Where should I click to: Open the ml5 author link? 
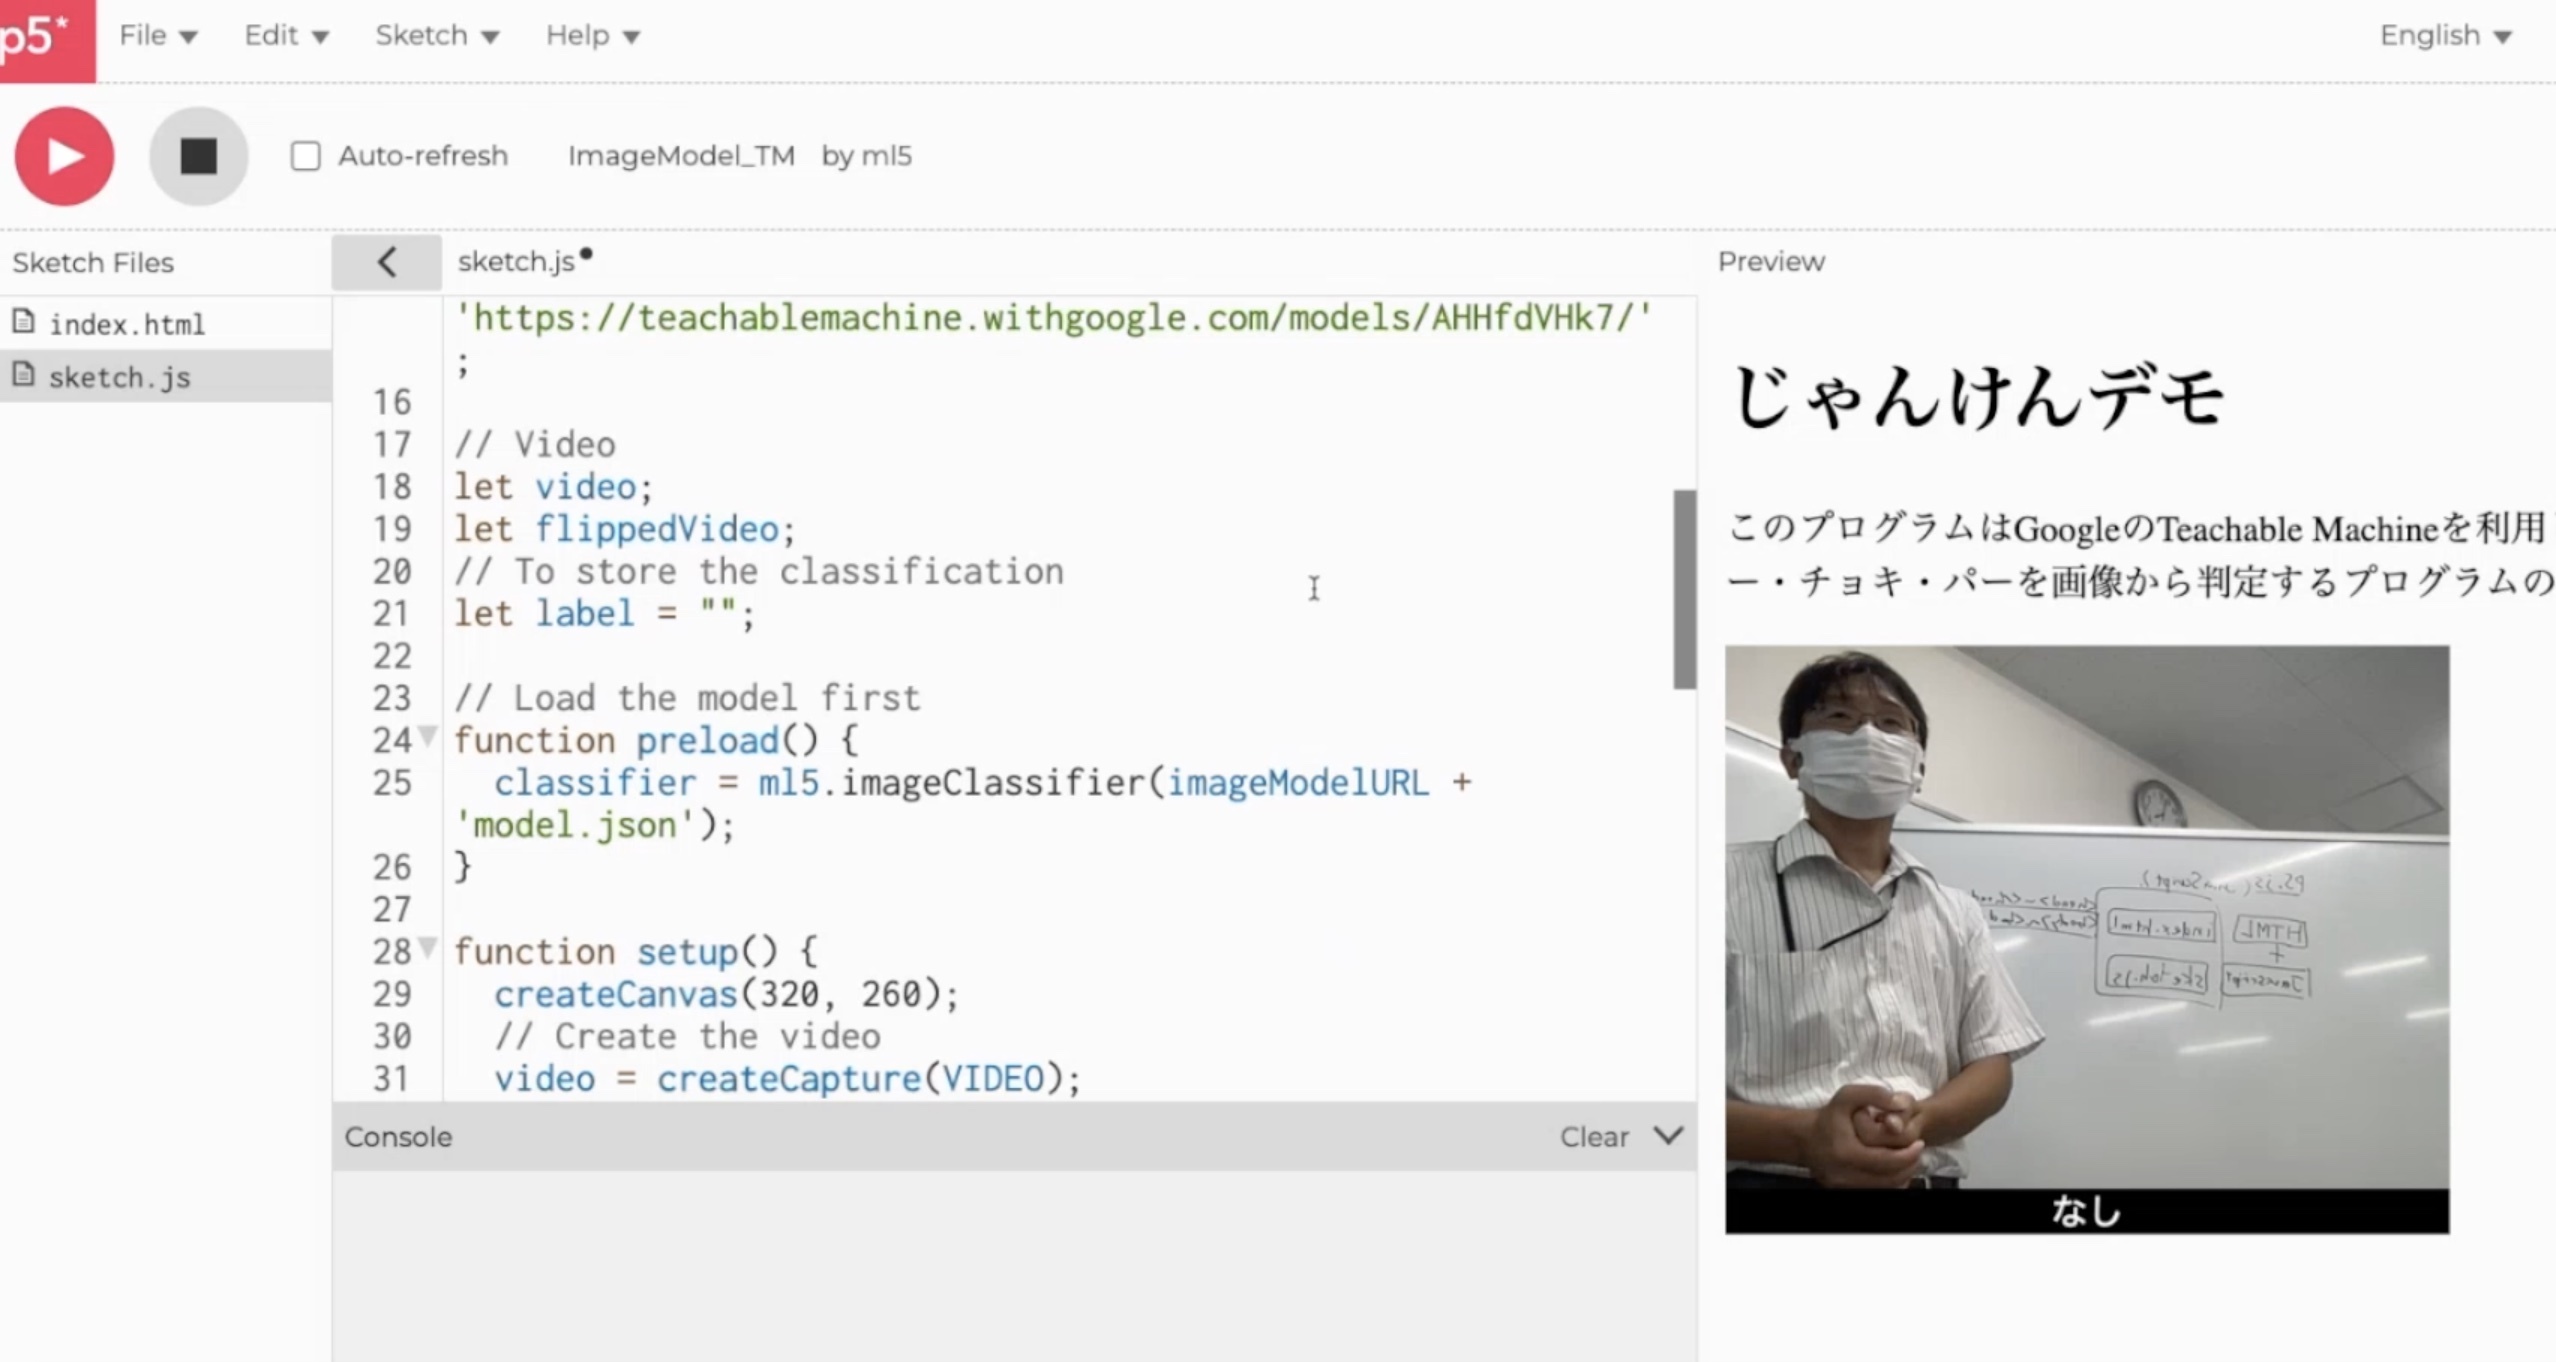tap(886, 156)
